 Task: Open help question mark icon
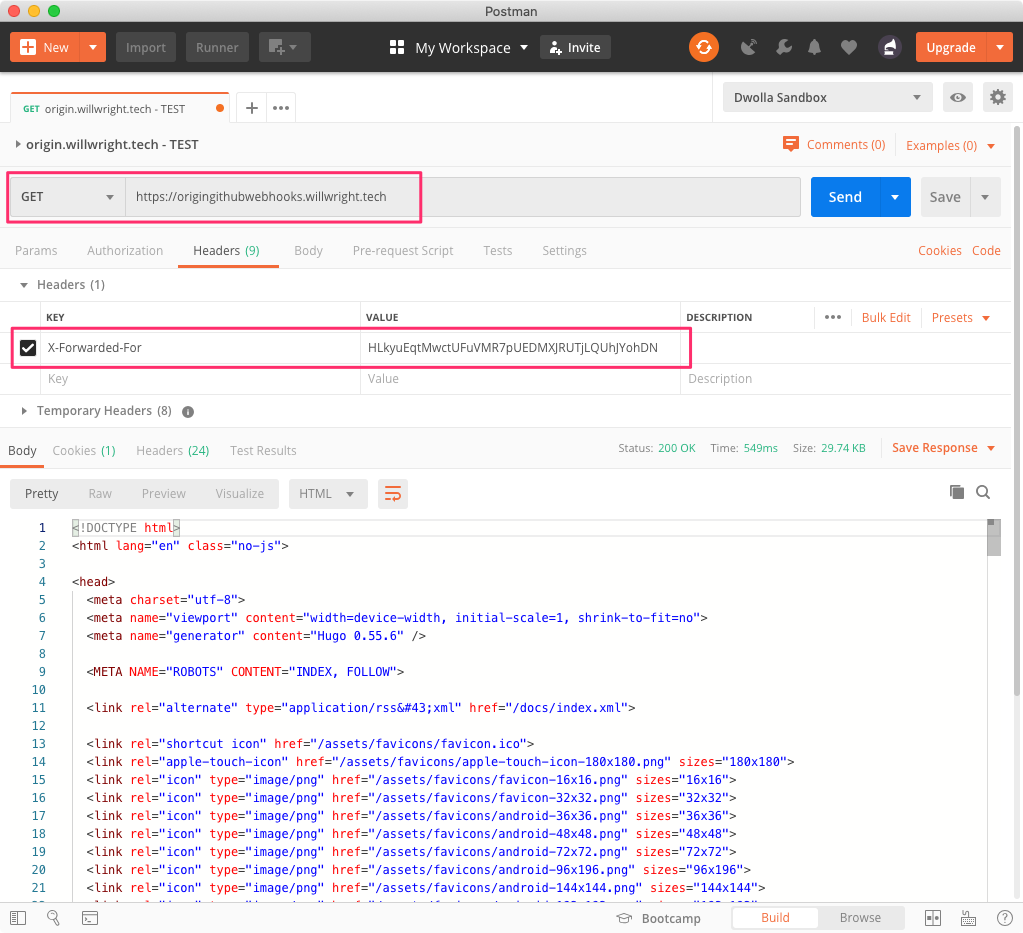coord(1005,918)
